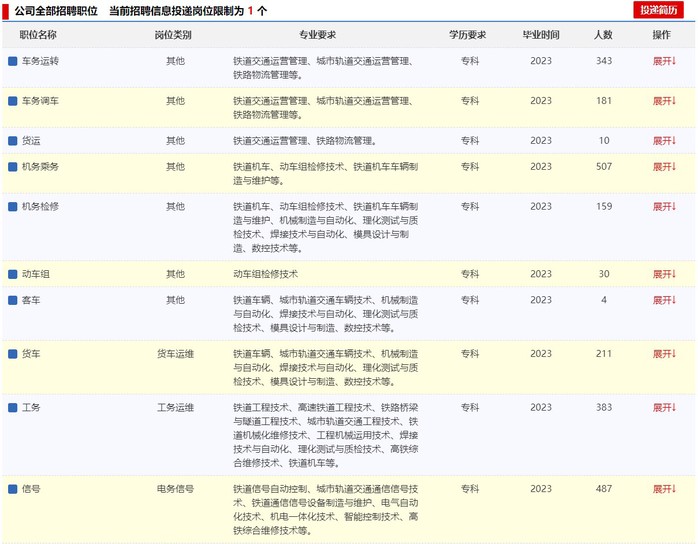The image size is (698, 544).
Task: Tick the 机务检修 checkbox
Action: 13,207
